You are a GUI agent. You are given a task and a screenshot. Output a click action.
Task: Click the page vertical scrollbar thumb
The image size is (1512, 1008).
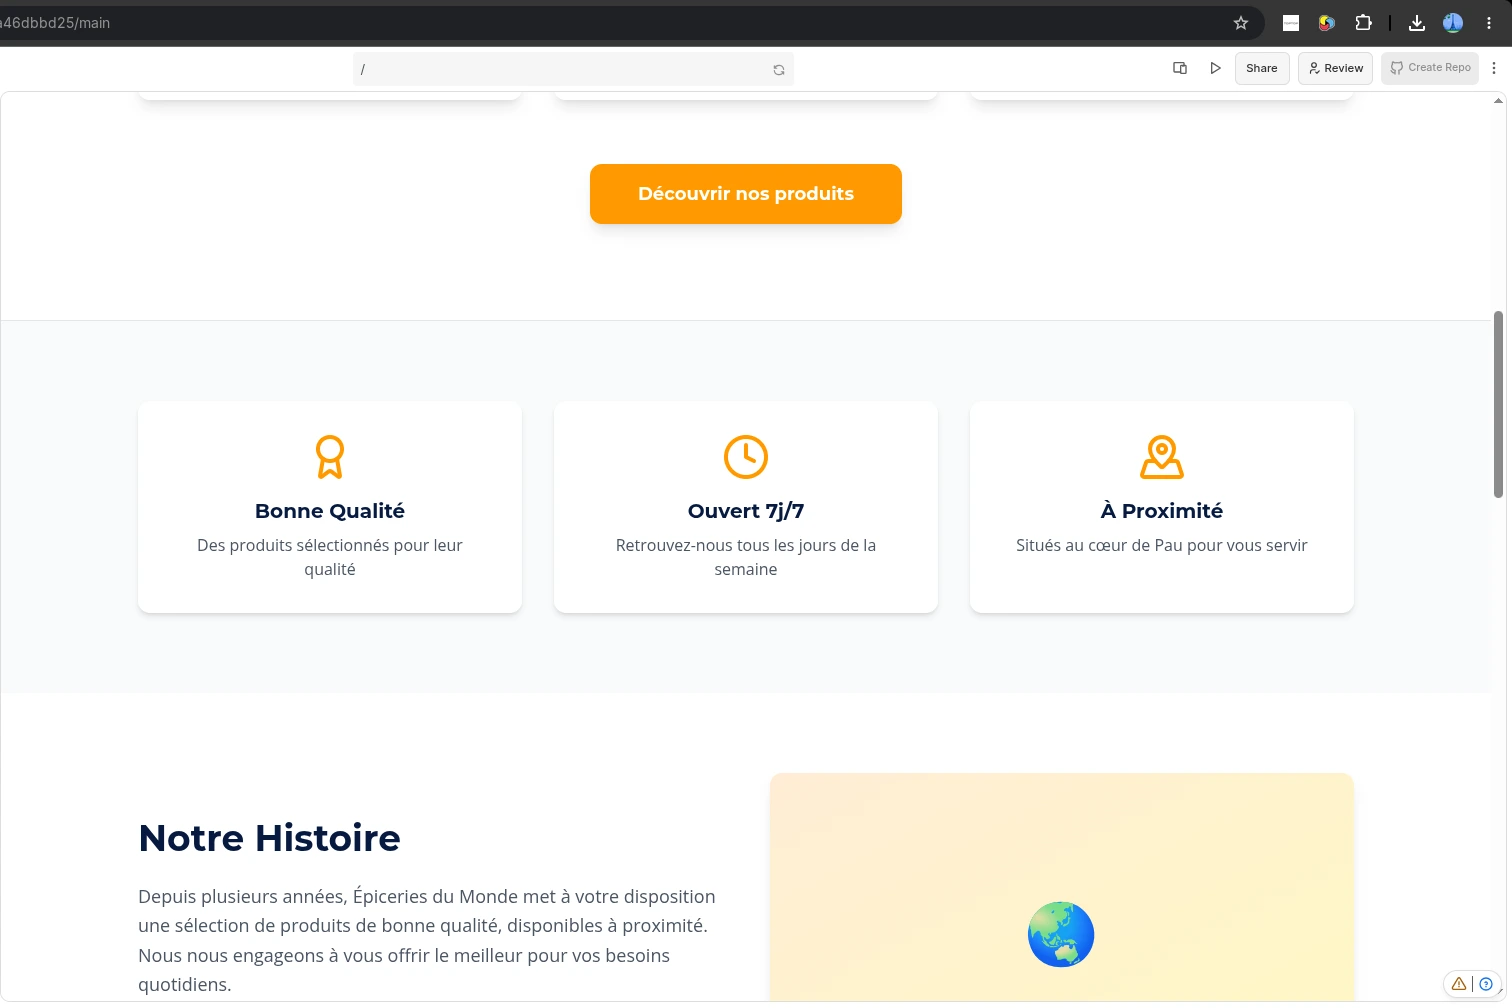pos(1498,404)
